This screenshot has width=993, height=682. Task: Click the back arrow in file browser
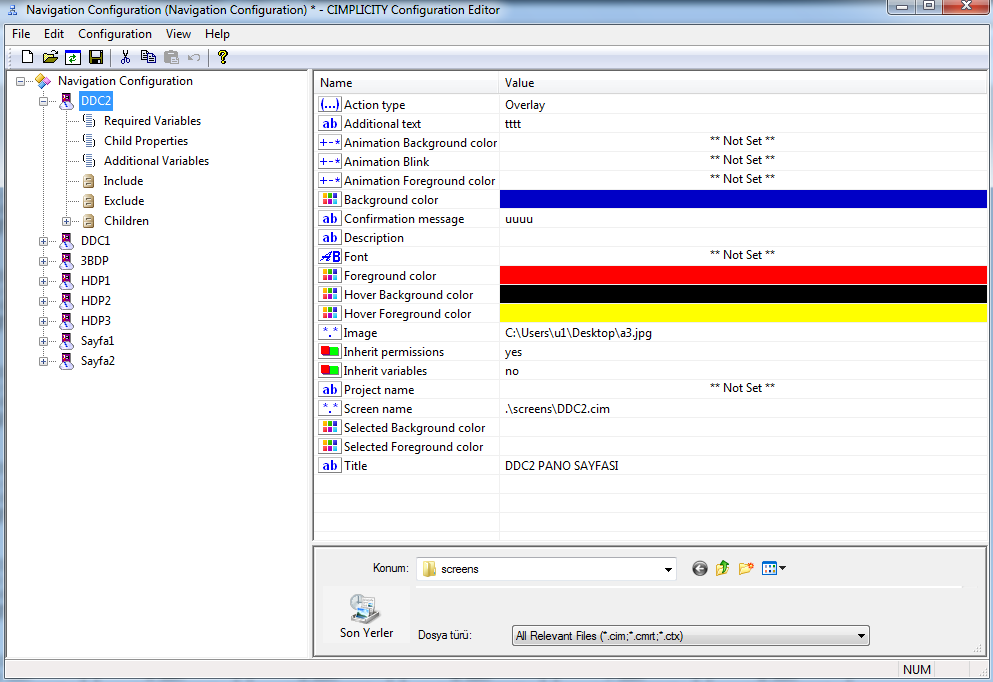[x=700, y=569]
